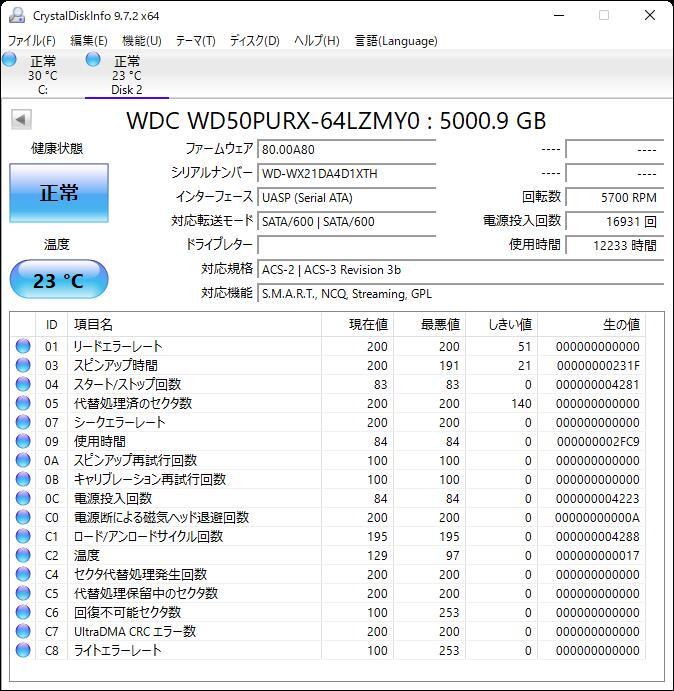Click status orb for 0C 電源投入回数

(x=23, y=498)
